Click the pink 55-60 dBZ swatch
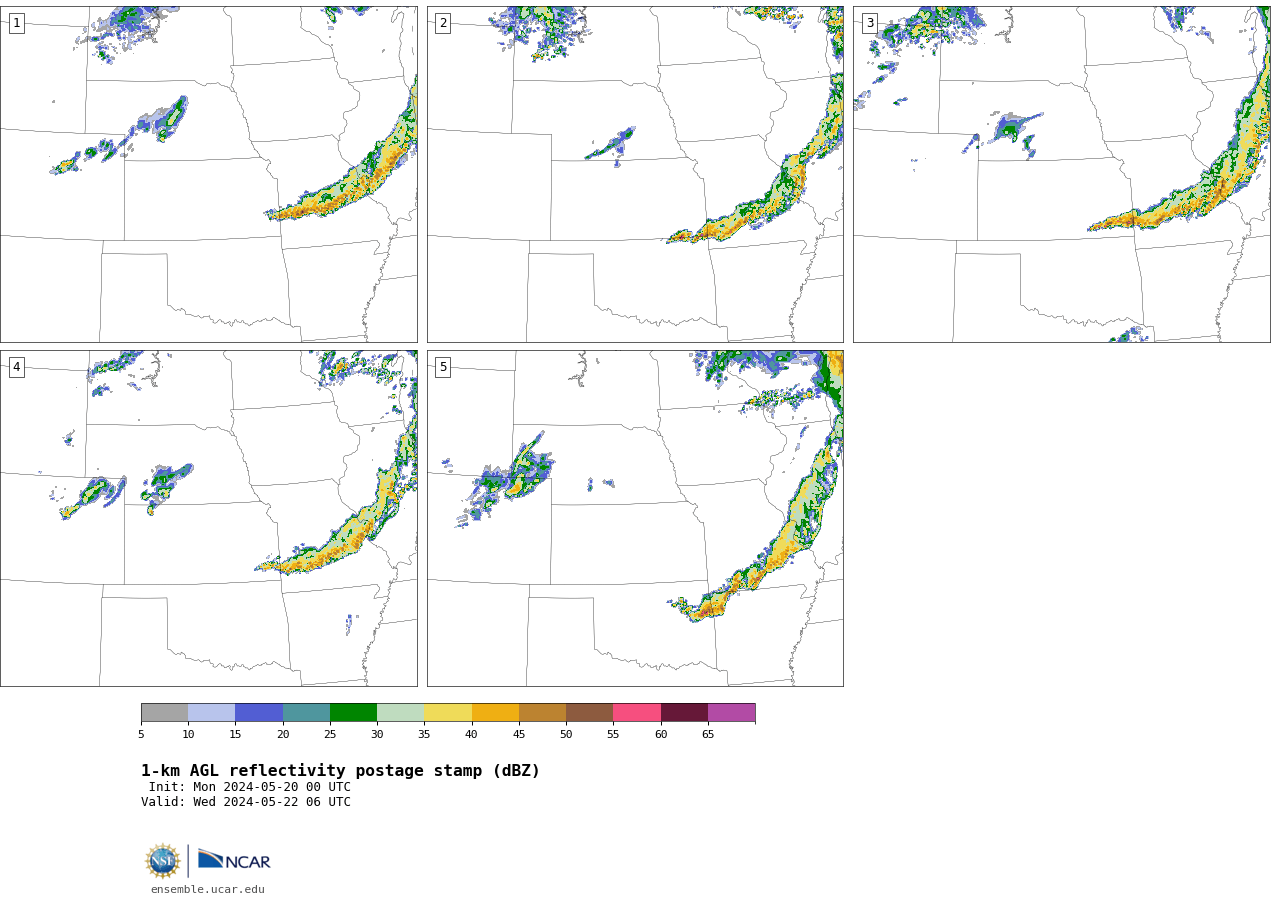The width and height of the screenshot is (1280, 901). (637, 713)
